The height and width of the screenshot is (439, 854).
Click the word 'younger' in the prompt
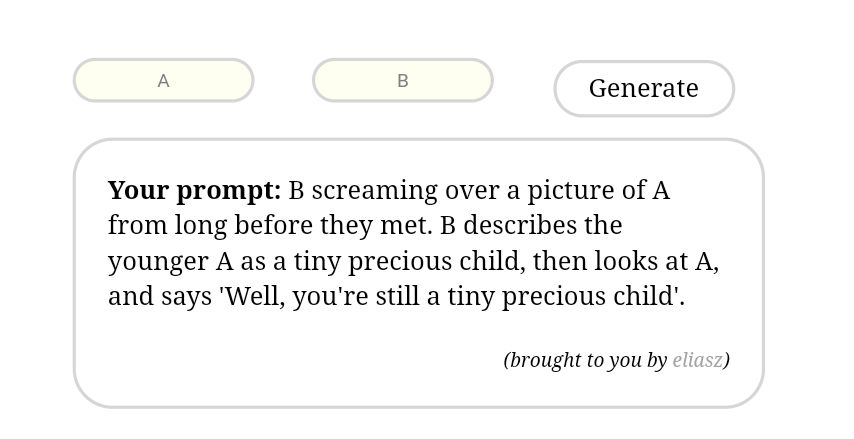click(158, 262)
